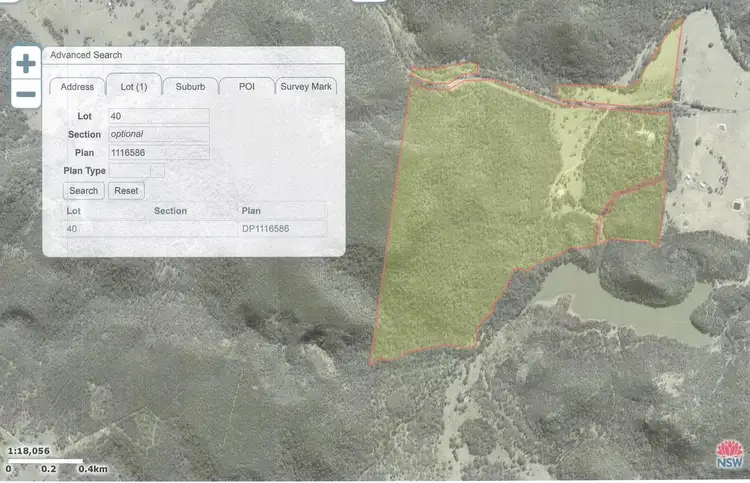Focus the Lot number input field
This screenshot has width=750, height=483.
(158, 117)
